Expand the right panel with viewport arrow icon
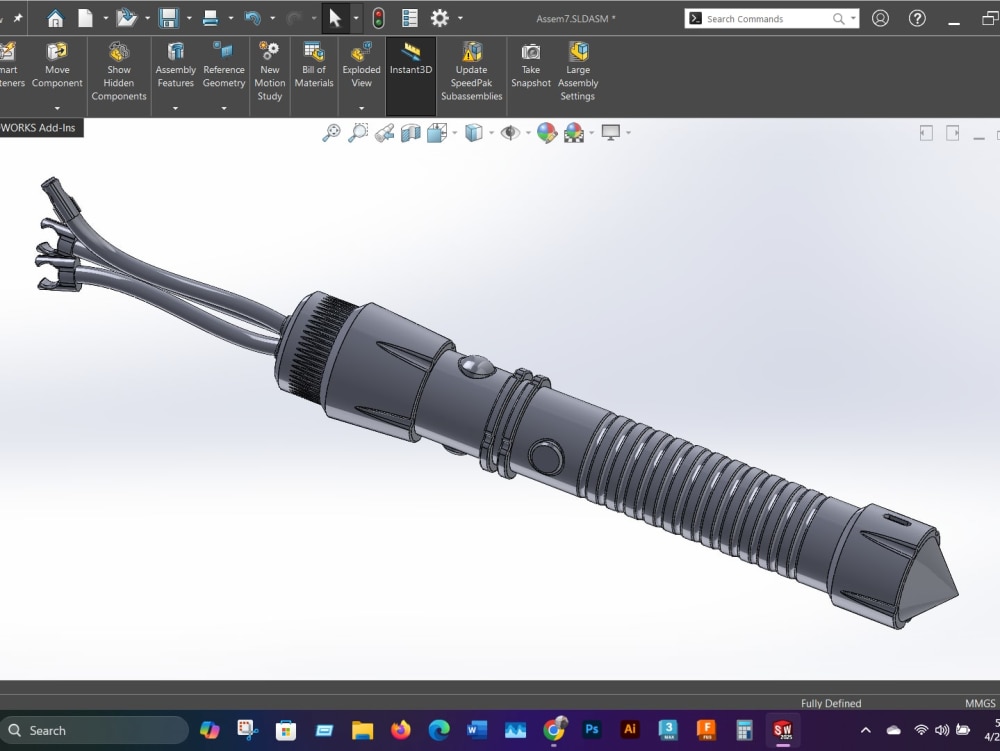Viewport: 1000px width, 751px height. (x=953, y=133)
